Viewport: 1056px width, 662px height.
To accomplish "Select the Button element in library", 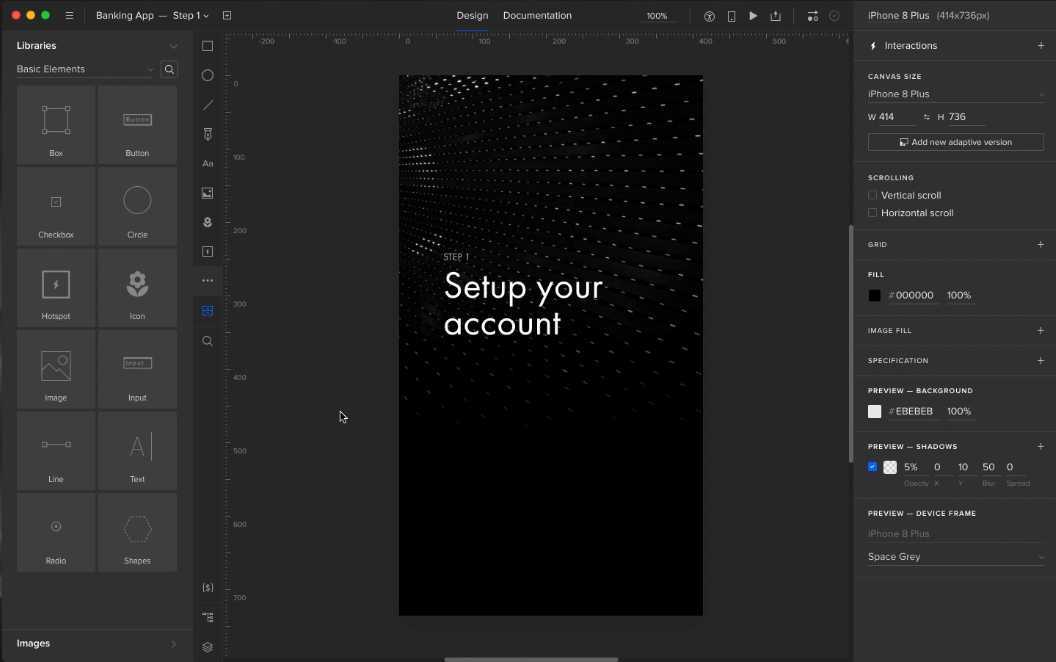I will click(137, 125).
